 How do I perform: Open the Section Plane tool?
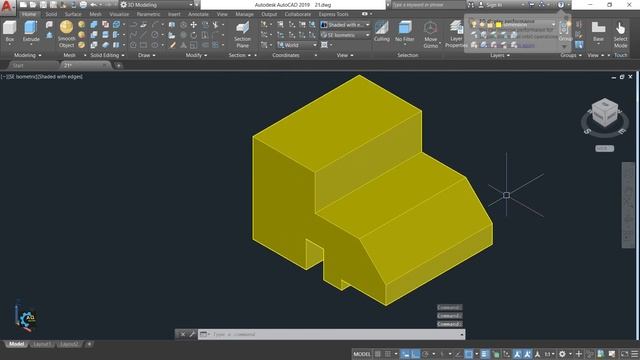[x=242, y=34]
